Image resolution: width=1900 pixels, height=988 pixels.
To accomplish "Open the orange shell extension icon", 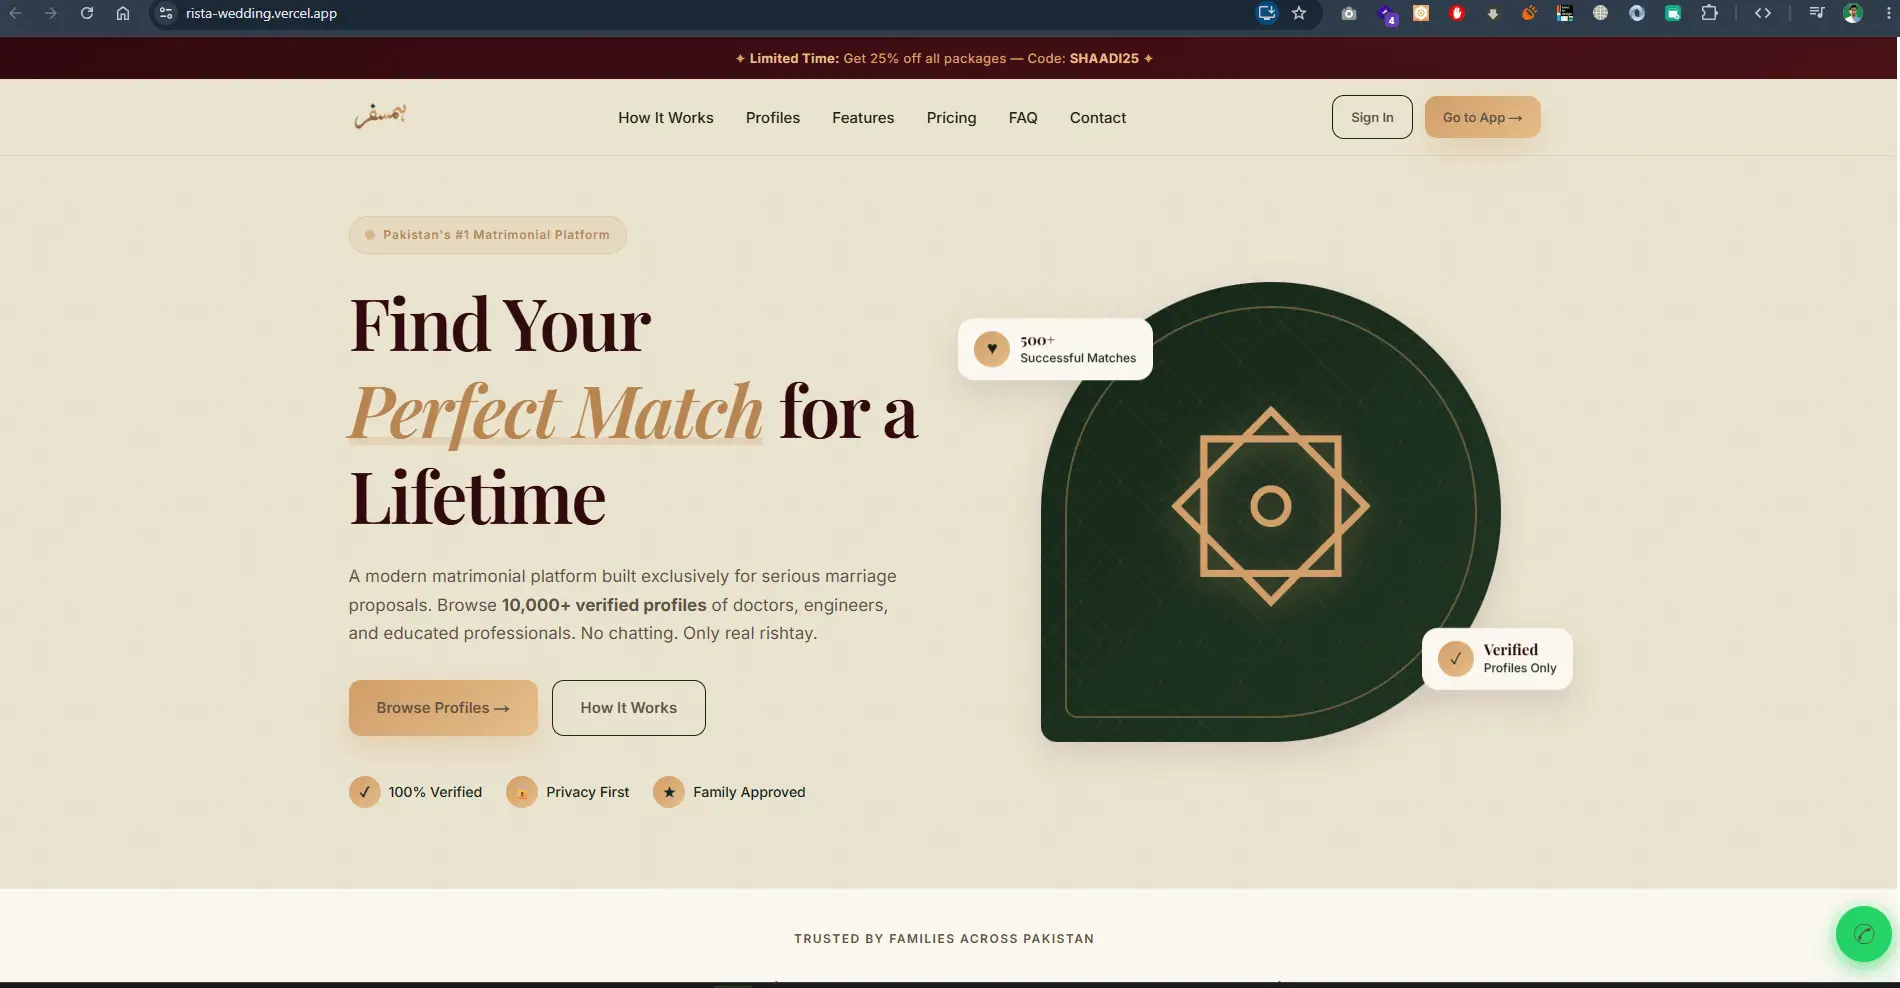I will pos(1529,13).
